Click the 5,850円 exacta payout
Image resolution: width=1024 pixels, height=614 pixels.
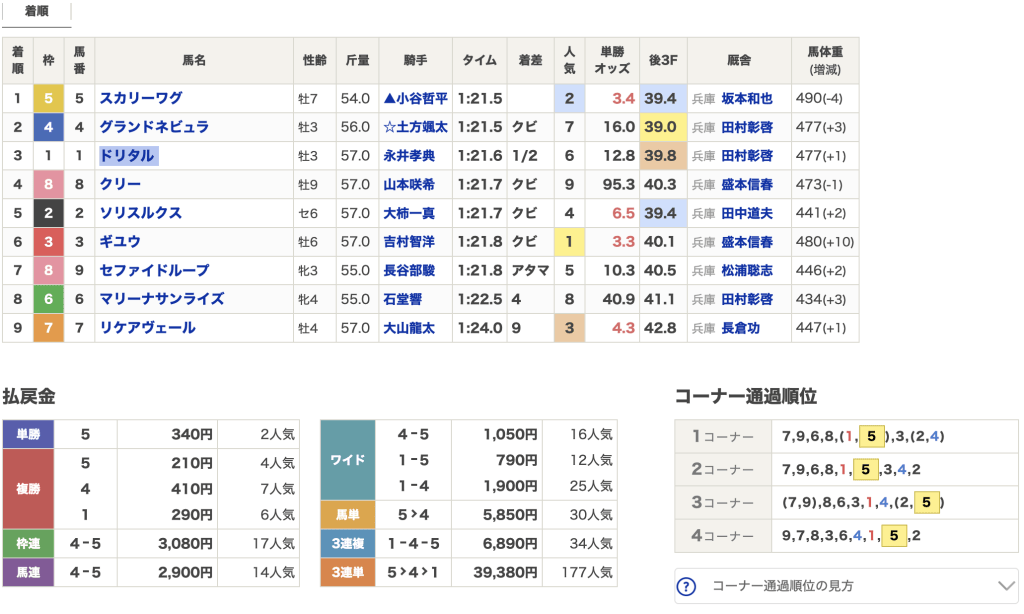510,515
